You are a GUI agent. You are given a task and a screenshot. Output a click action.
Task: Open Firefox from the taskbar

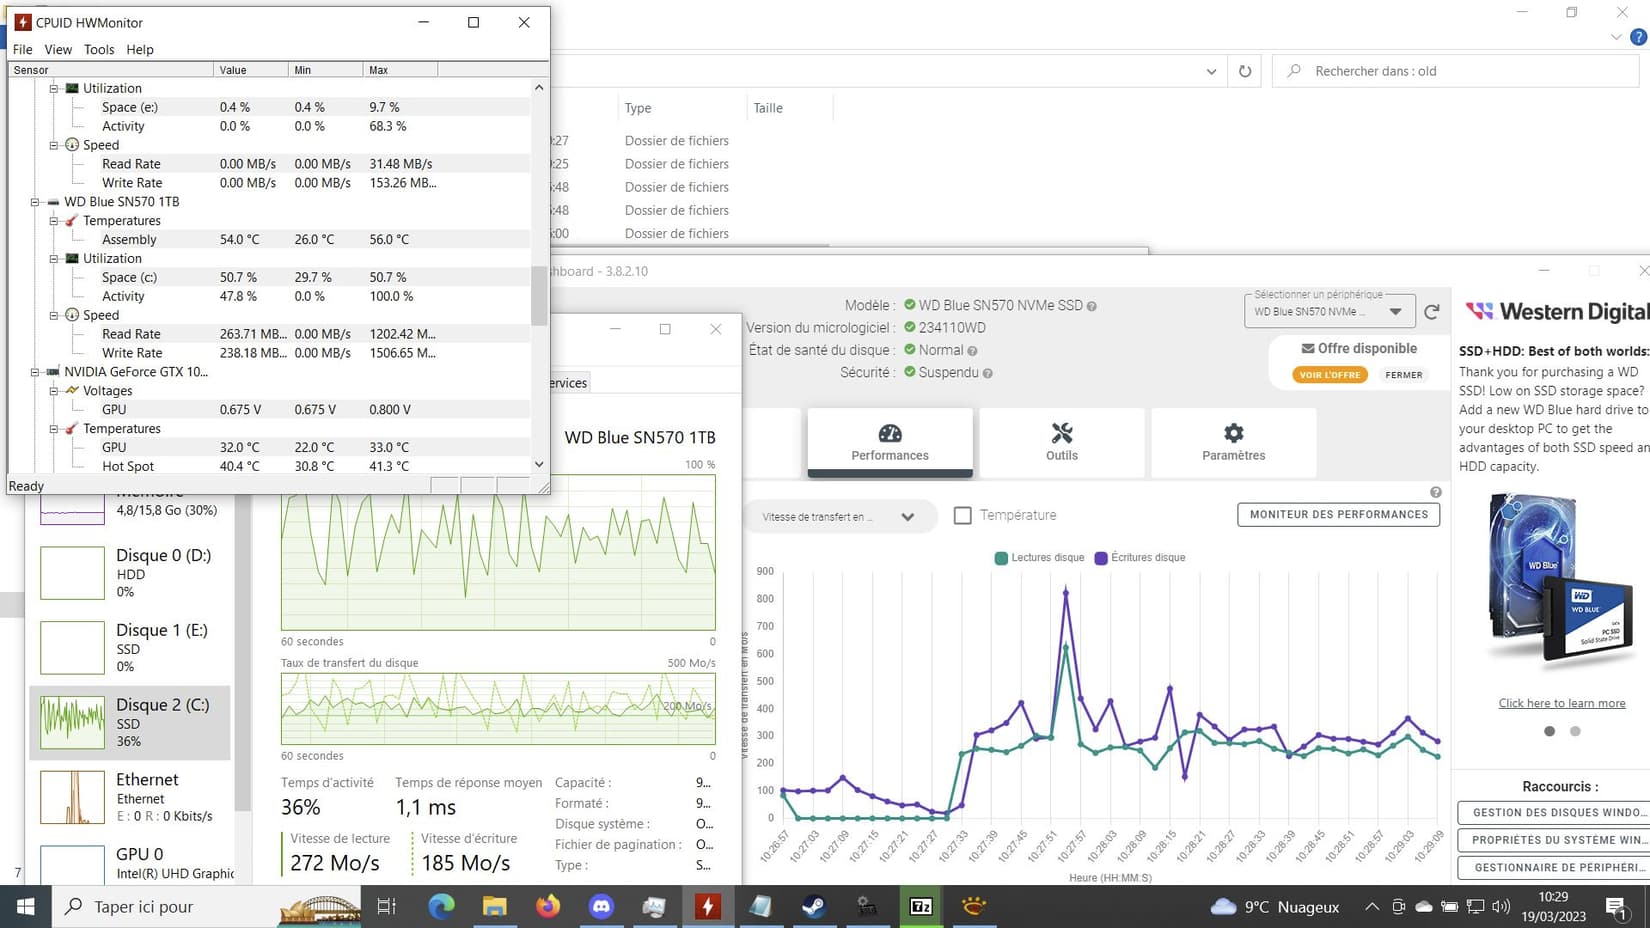(548, 906)
